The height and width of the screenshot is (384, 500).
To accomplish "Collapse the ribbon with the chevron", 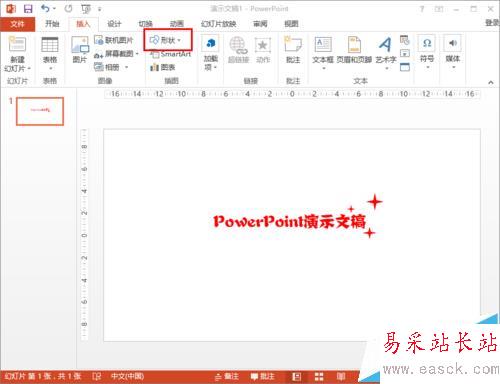I will tap(491, 82).
